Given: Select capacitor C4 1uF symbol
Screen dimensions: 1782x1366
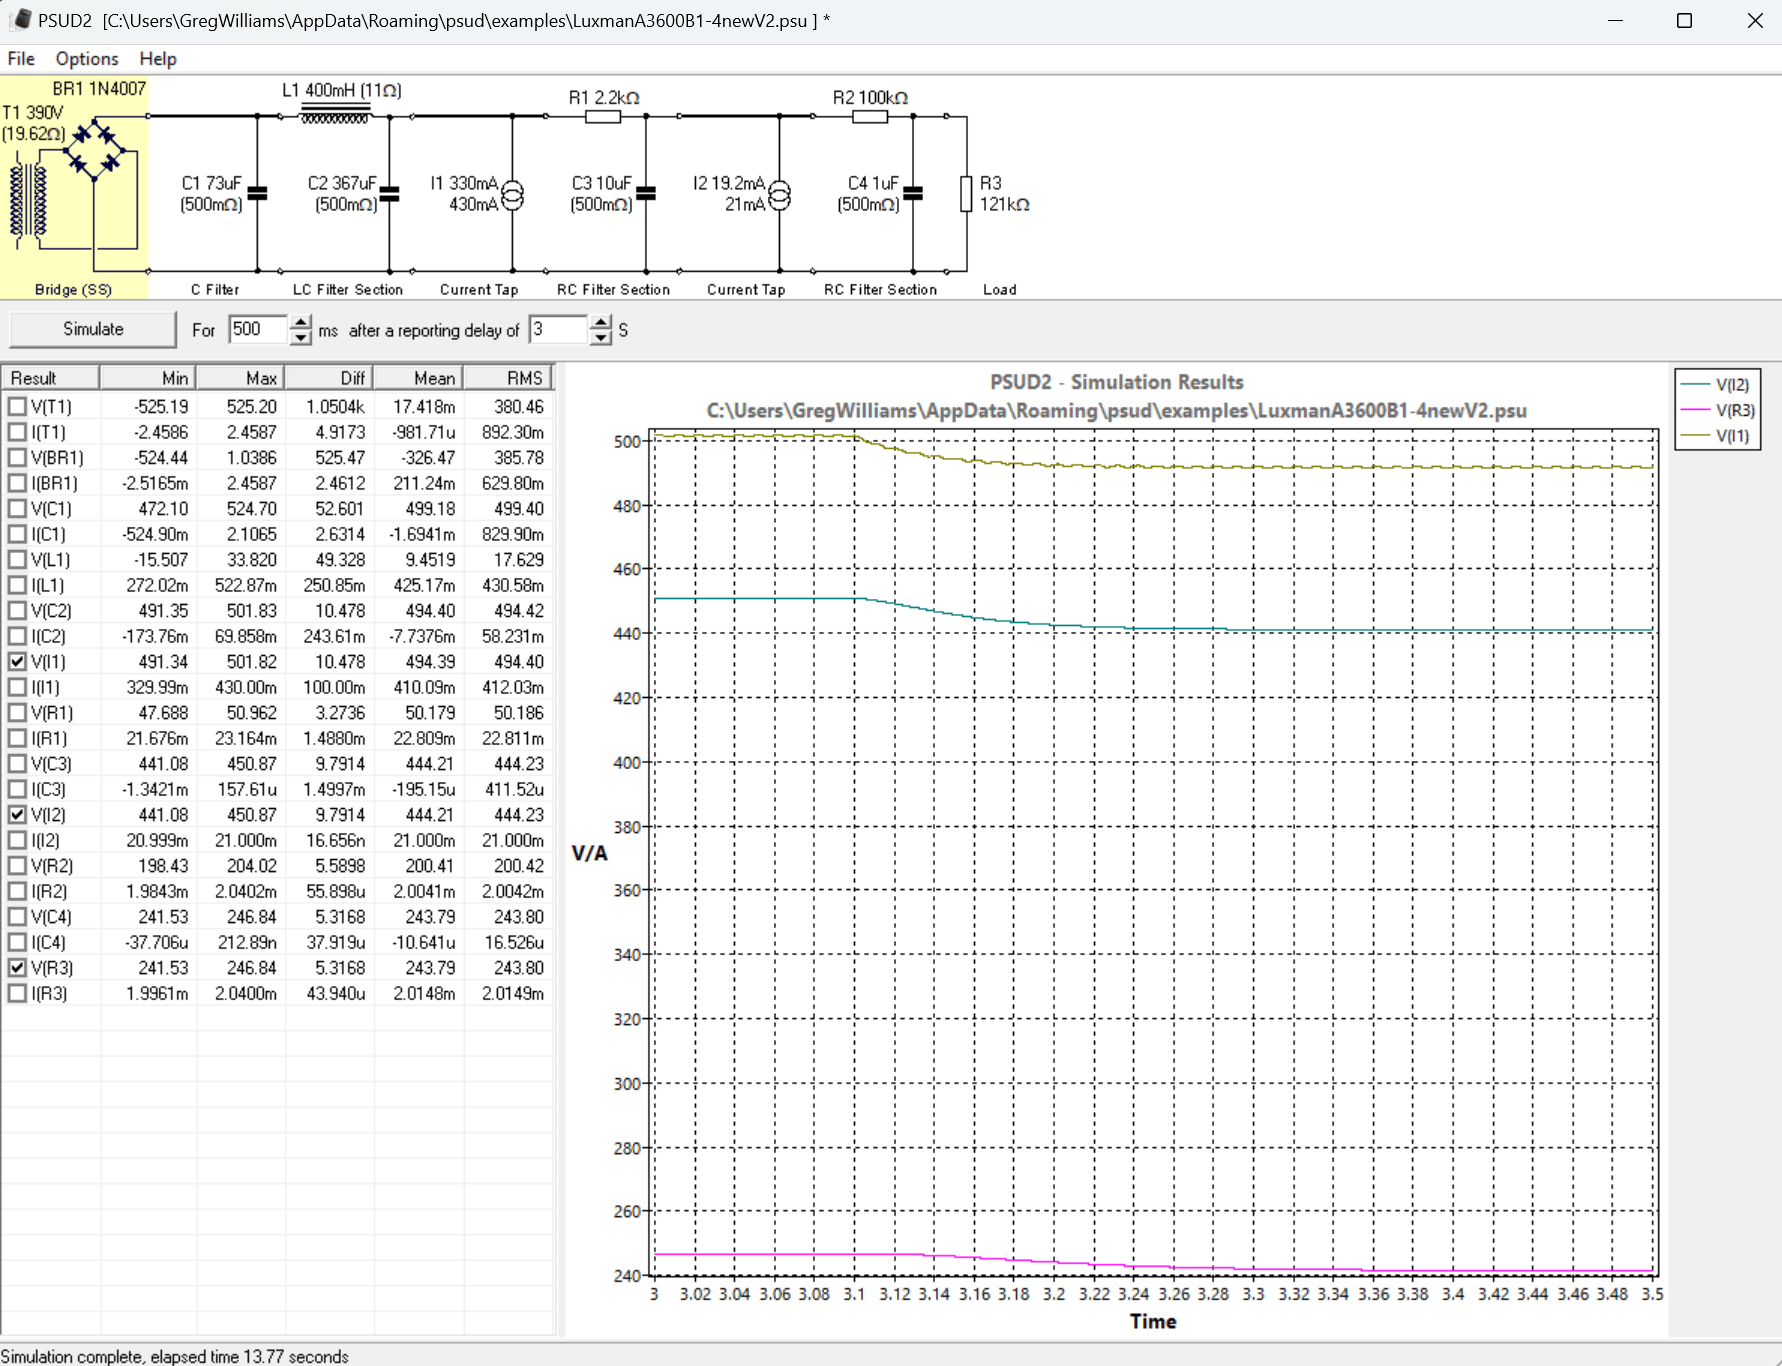Looking at the screenshot, I should pyautogui.click(x=913, y=193).
